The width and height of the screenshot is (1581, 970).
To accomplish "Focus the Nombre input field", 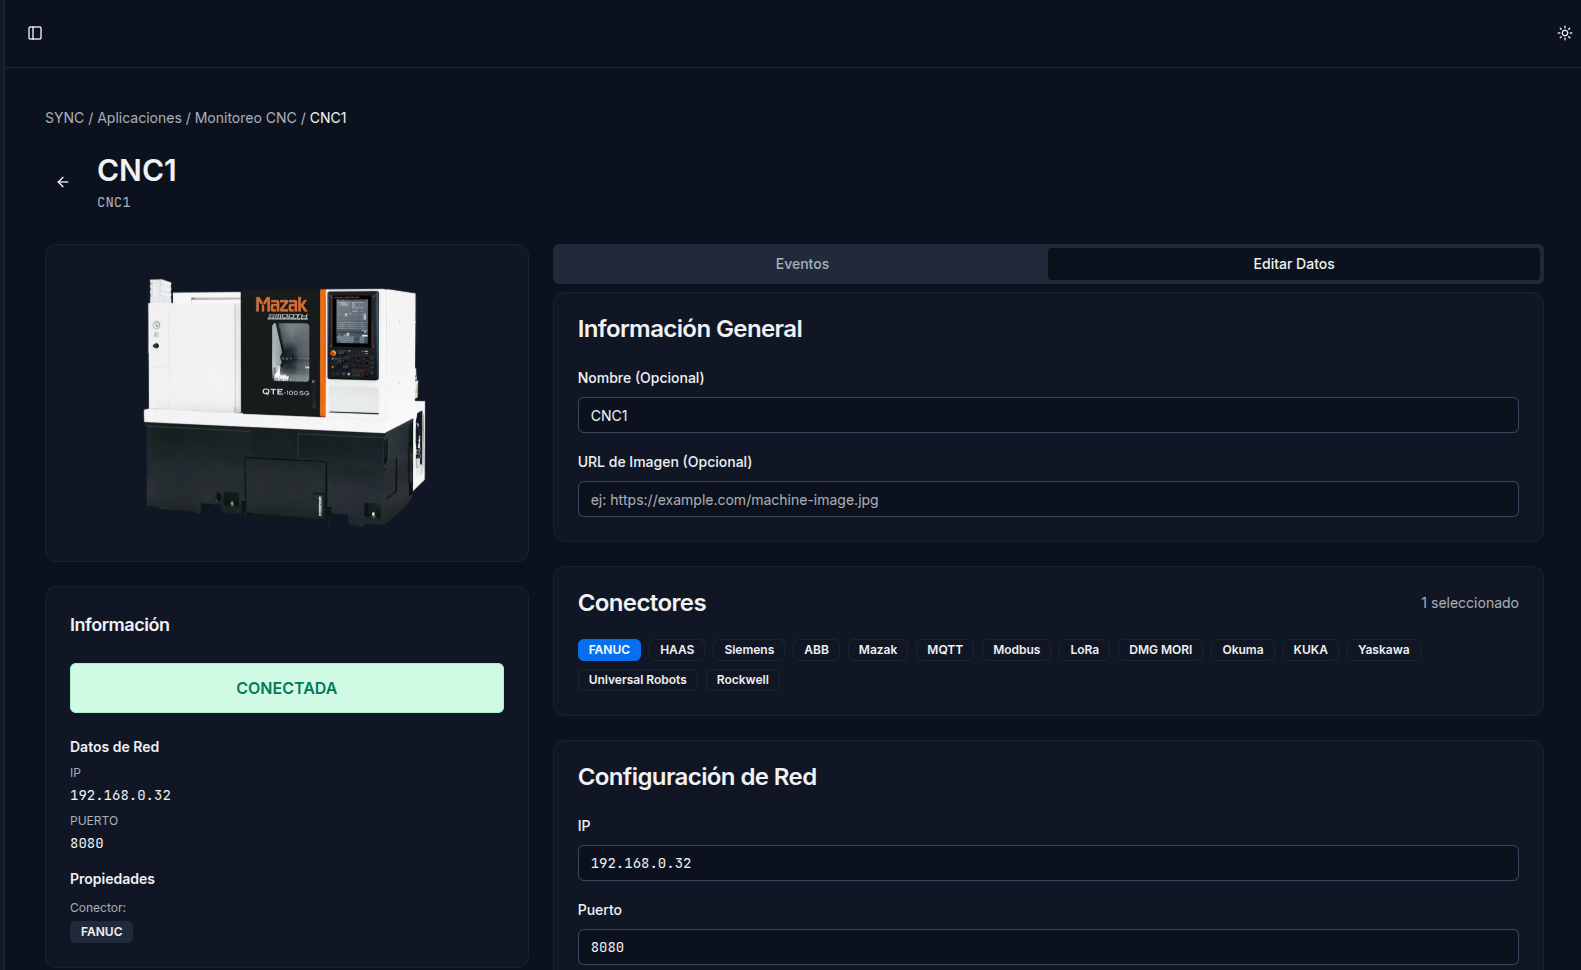I will tap(1047, 416).
